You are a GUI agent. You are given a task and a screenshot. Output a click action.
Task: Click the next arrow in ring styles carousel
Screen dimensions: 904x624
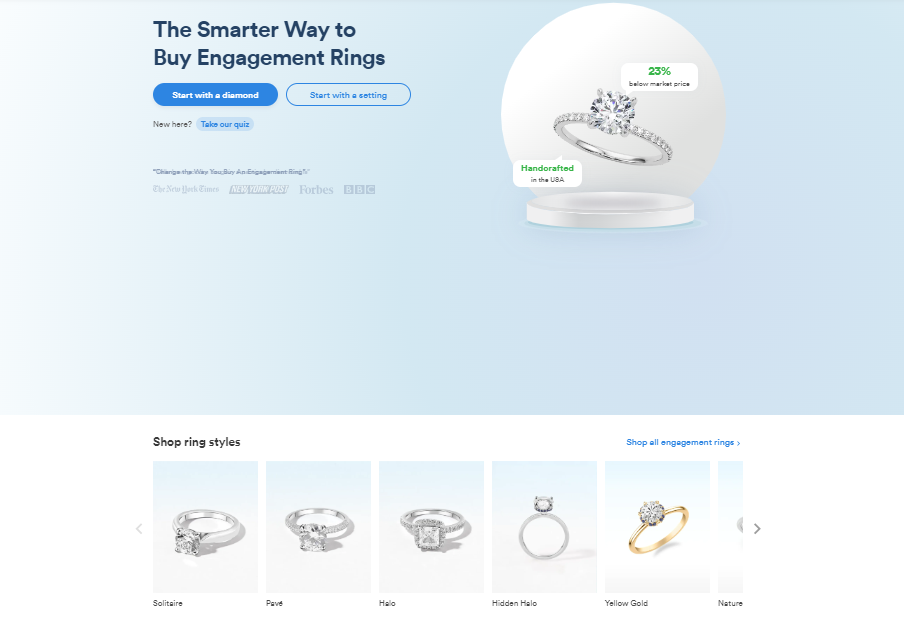pos(757,528)
